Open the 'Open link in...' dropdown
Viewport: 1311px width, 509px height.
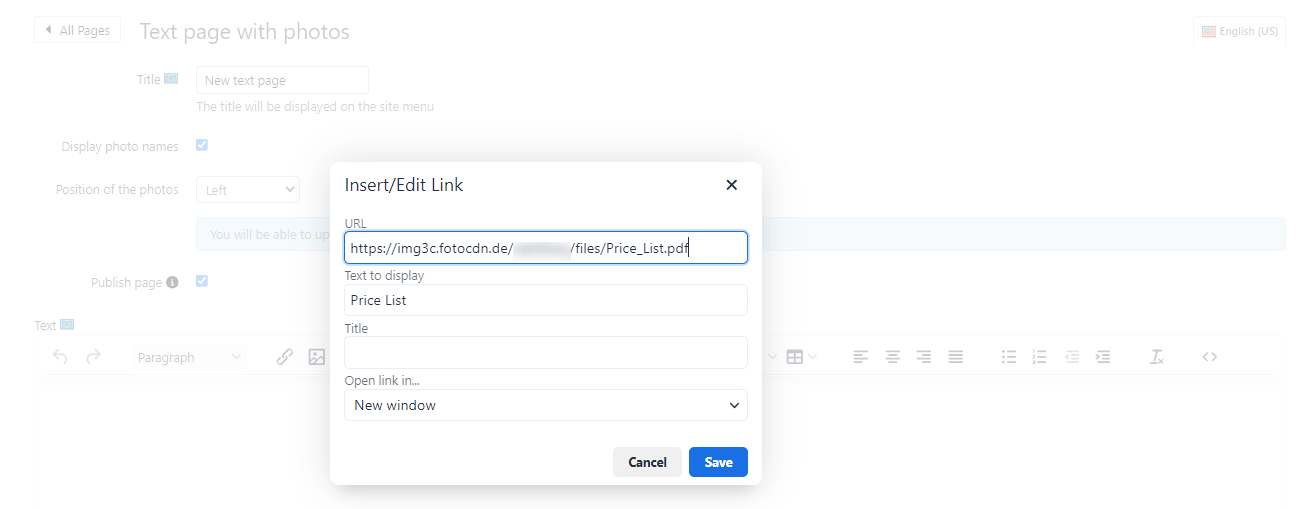(x=546, y=405)
